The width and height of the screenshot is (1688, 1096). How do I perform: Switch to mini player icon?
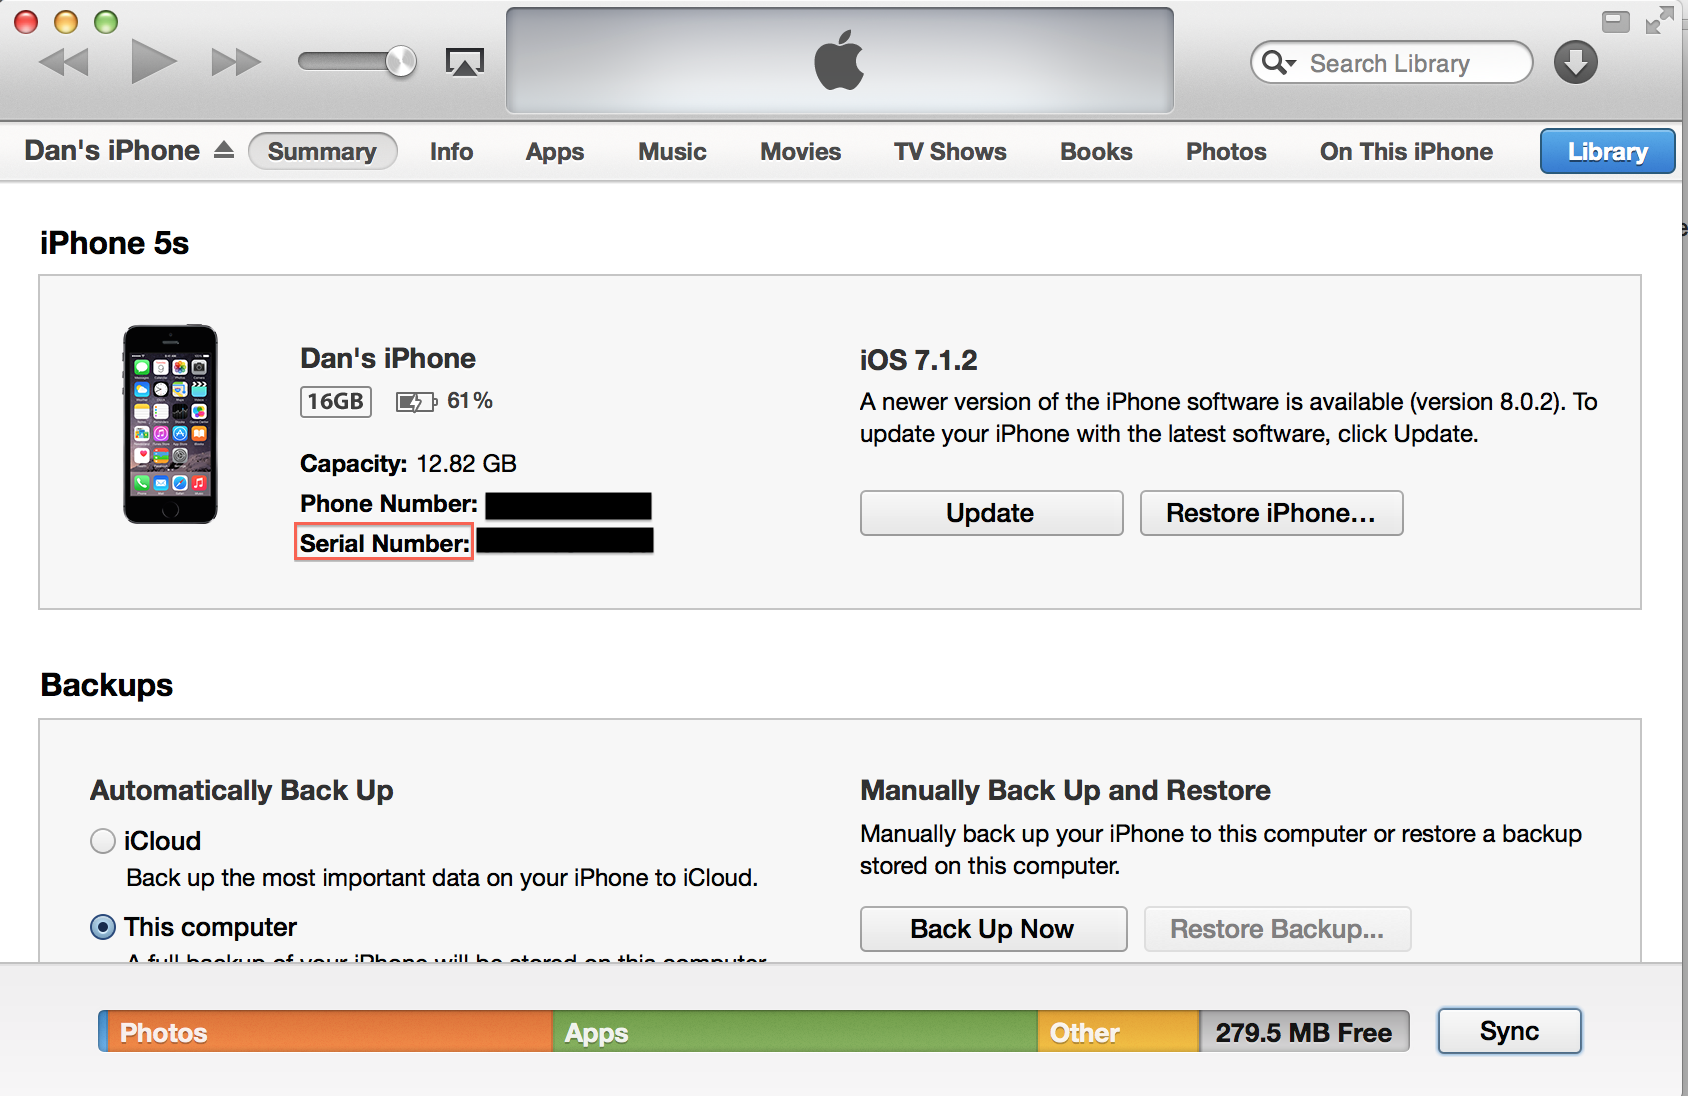[x=1615, y=21]
